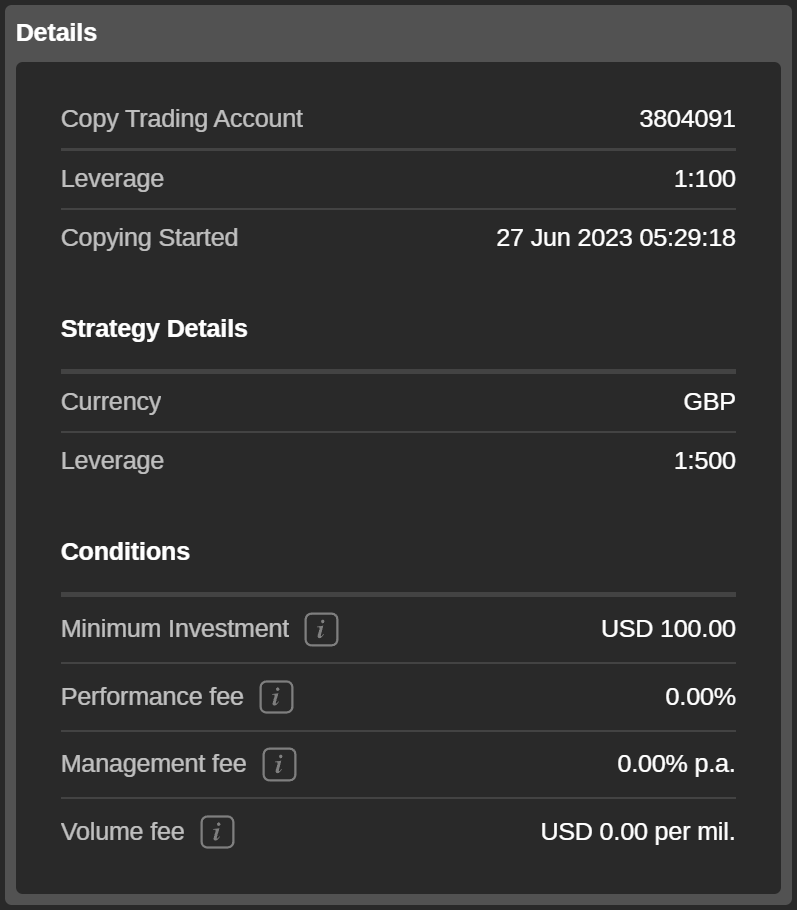Click the Copying Started date value
Image resolution: width=797 pixels, height=910 pixels.
coord(615,238)
